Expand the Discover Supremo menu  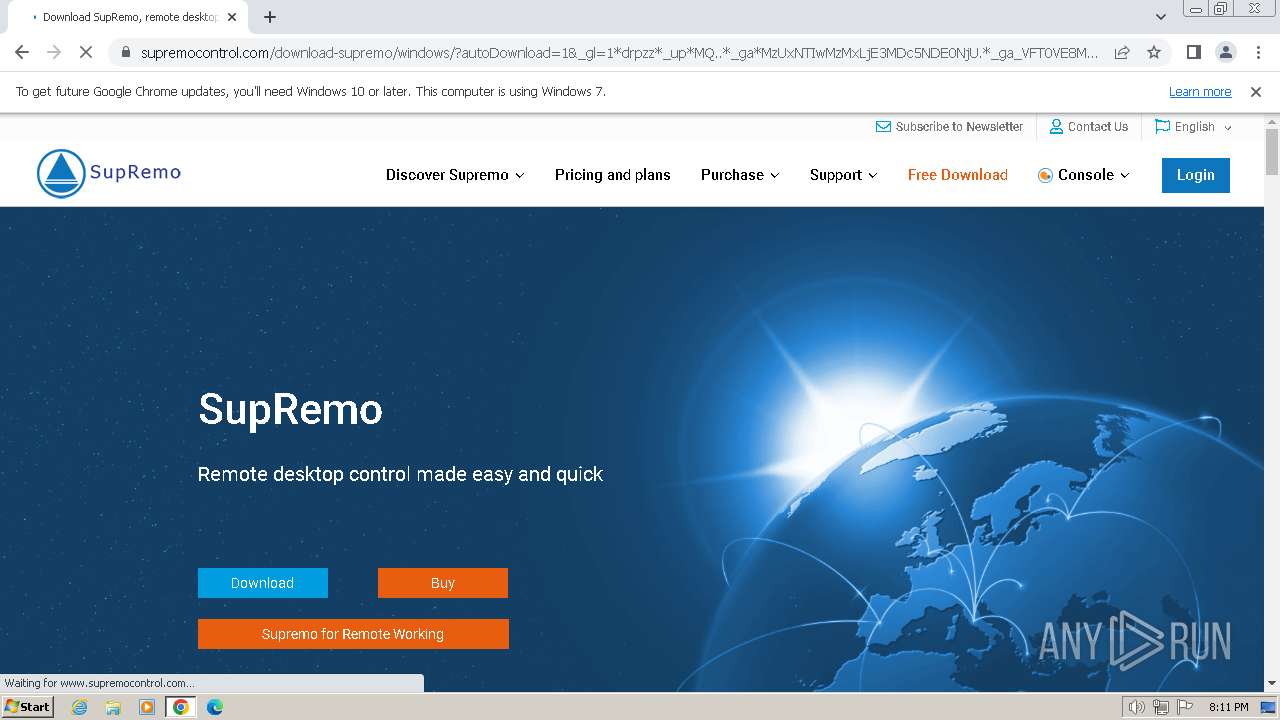coord(455,175)
